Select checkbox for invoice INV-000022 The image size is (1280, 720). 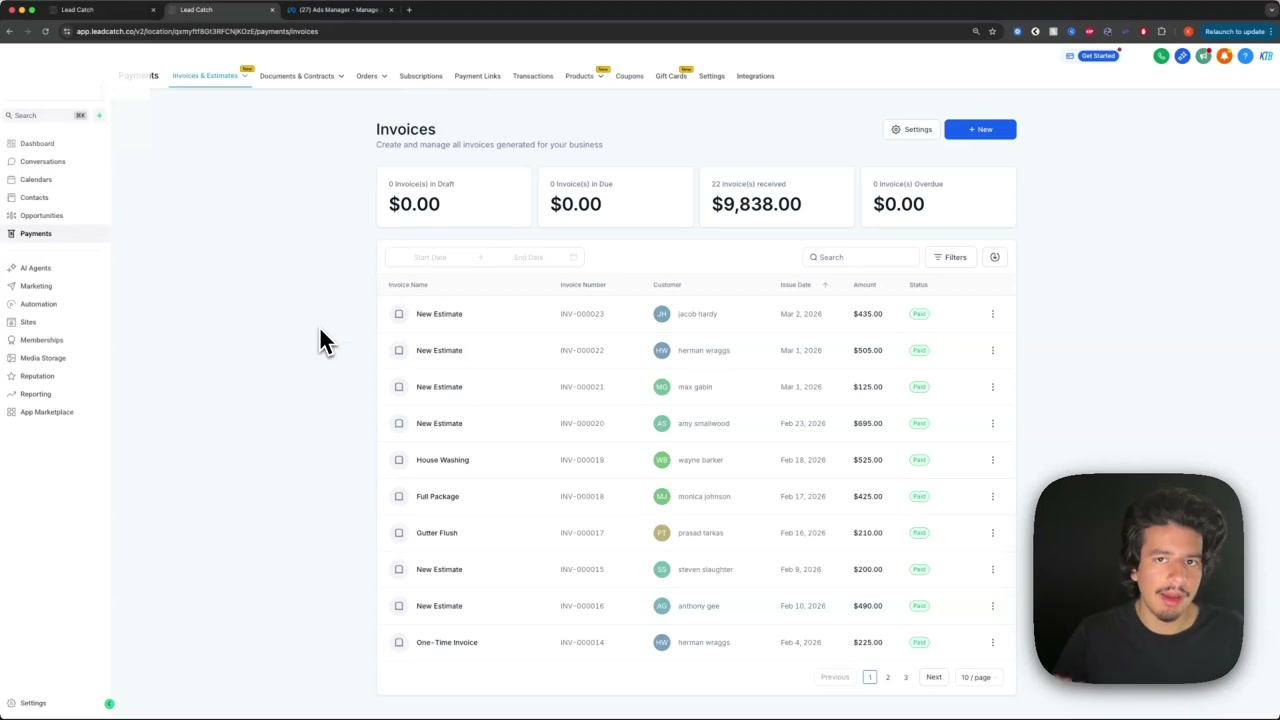click(x=399, y=350)
